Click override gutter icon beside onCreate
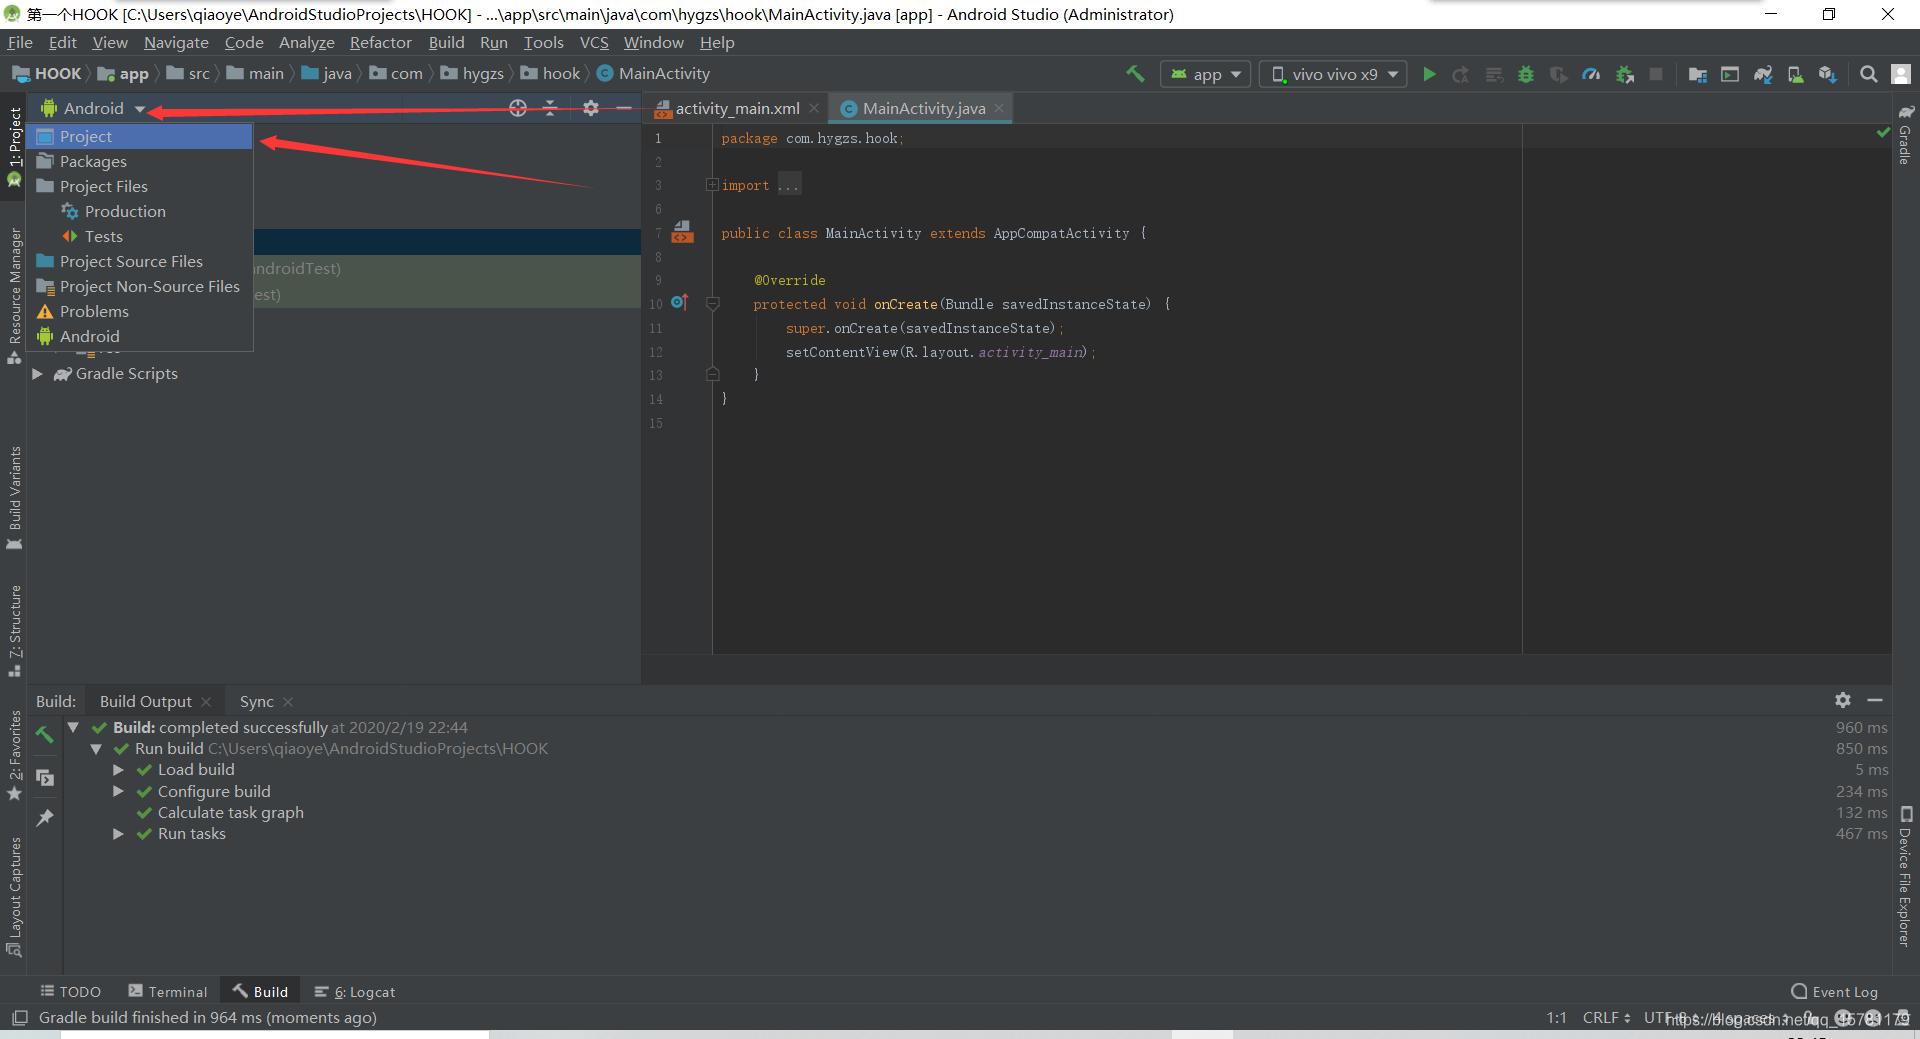The image size is (1920, 1039). click(680, 302)
